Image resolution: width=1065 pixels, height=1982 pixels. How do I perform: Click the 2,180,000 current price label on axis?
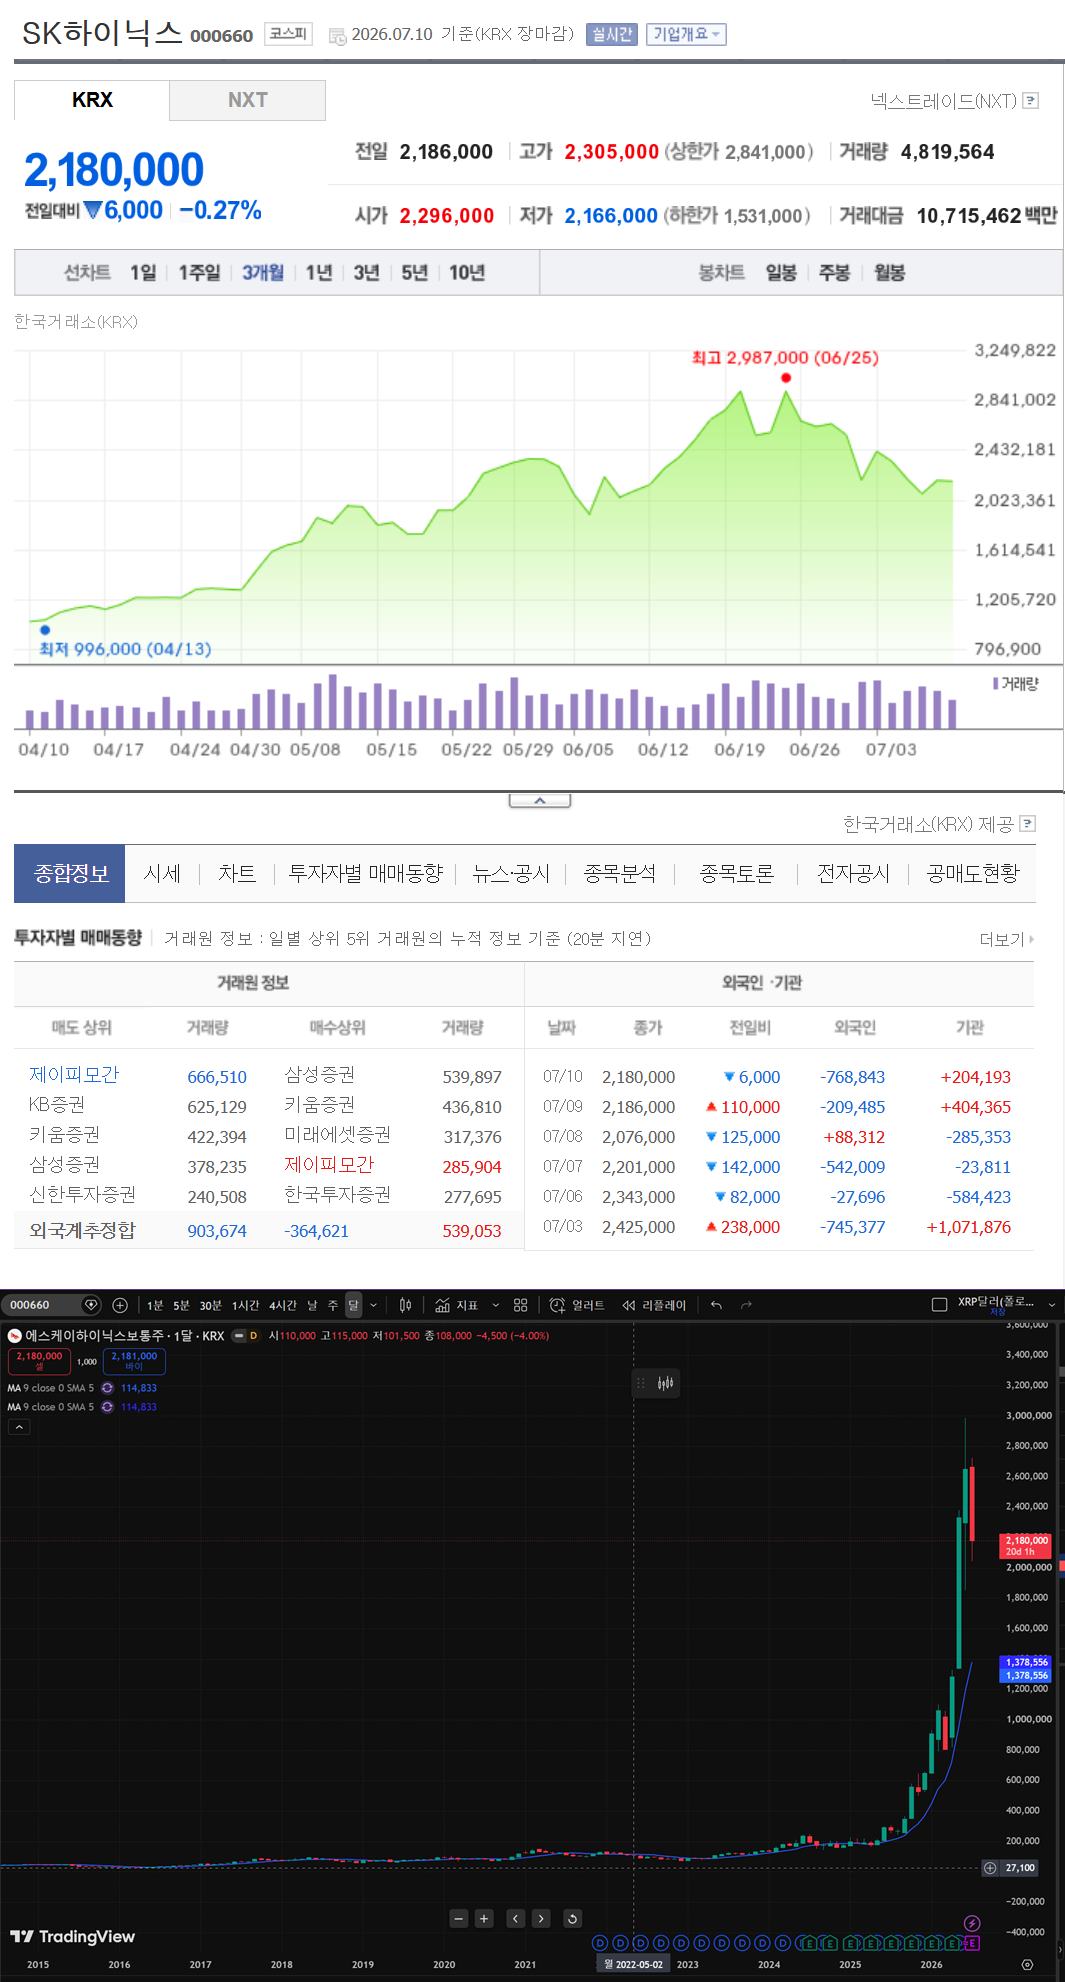click(1026, 1546)
